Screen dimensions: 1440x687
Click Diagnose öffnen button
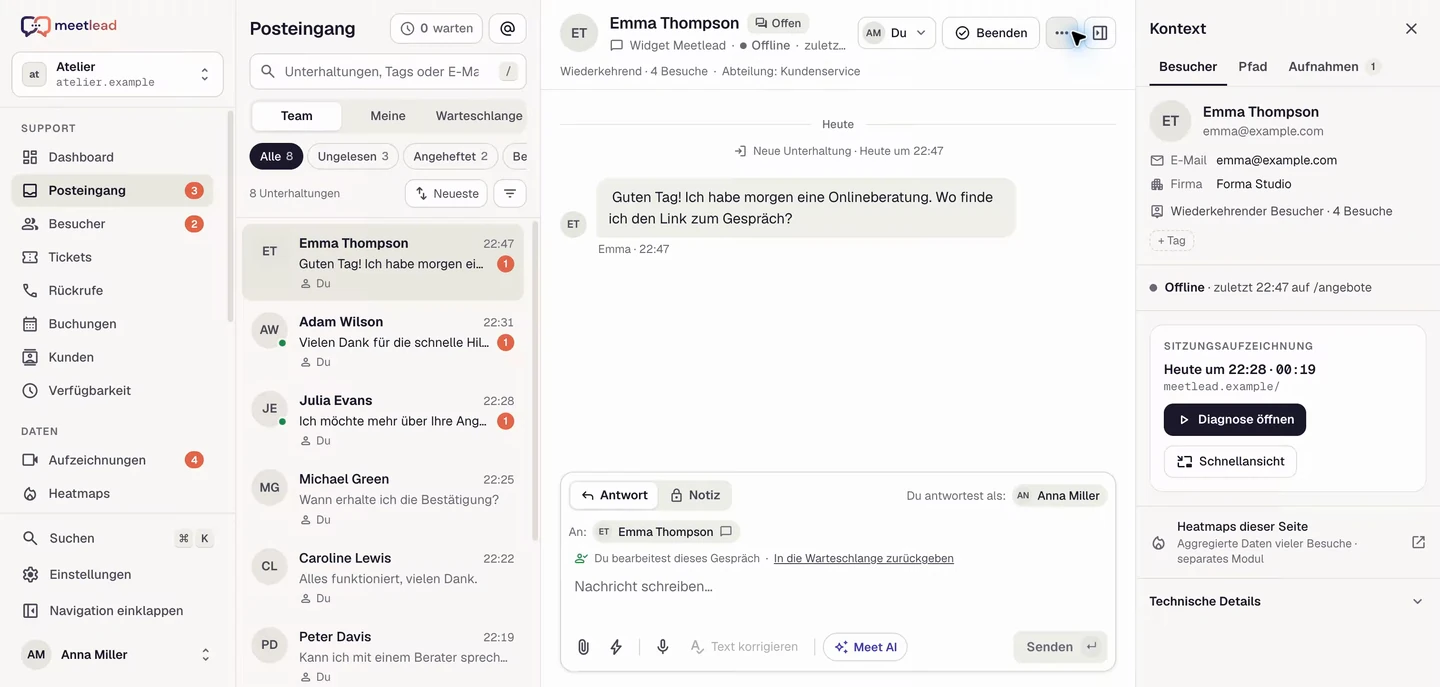(x=1235, y=420)
